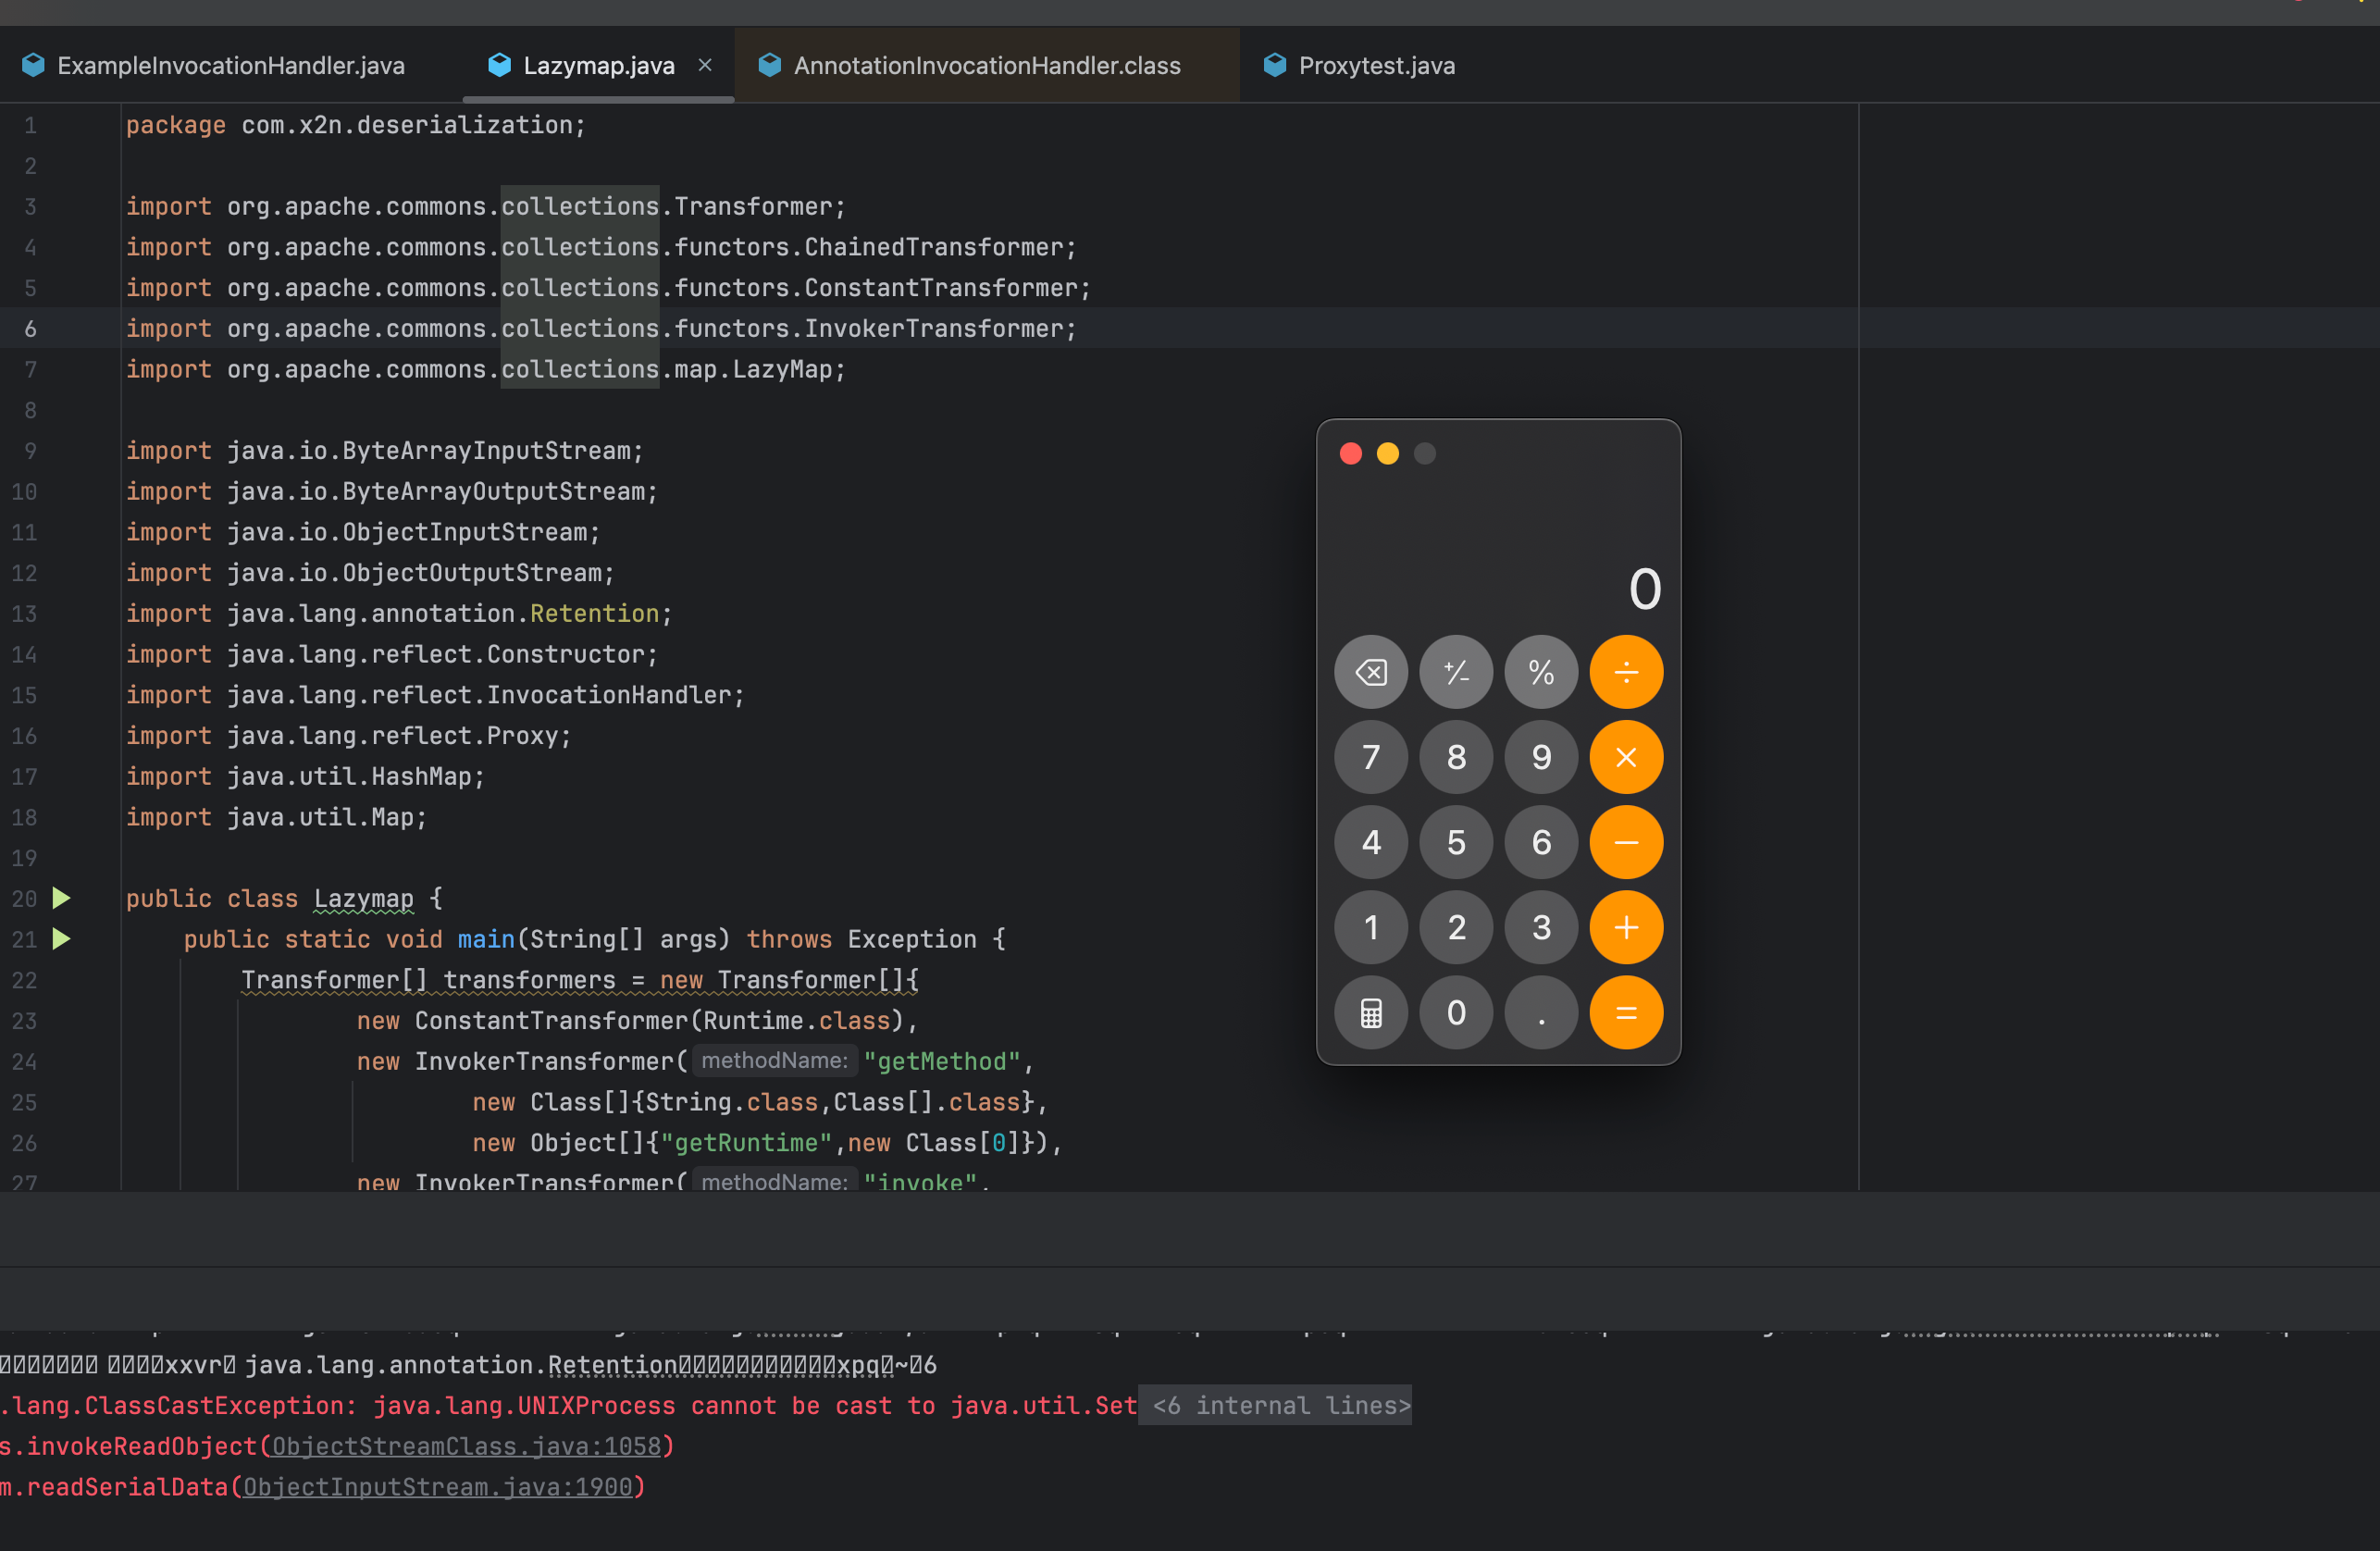Click the Calculator multiply button
Image resolution: width=2380 pixels, height=1551 pixels.
(1626, 757)
